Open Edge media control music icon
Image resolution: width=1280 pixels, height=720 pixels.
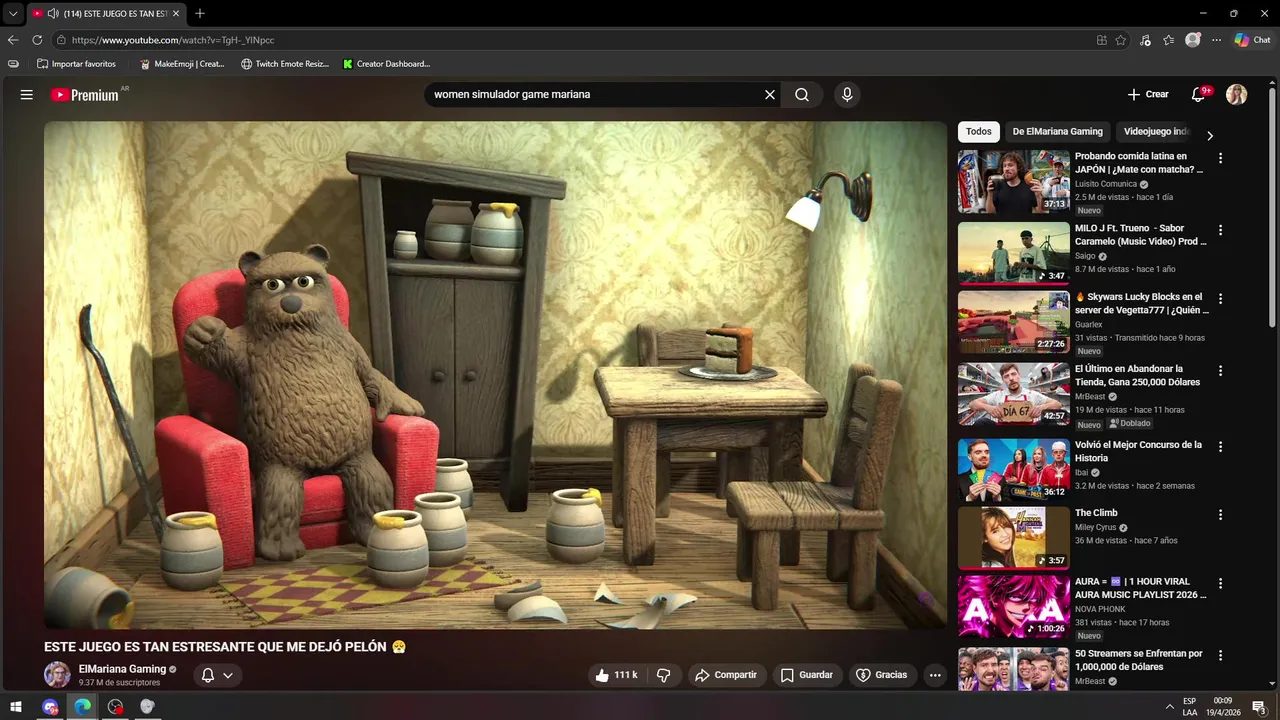1145,40
